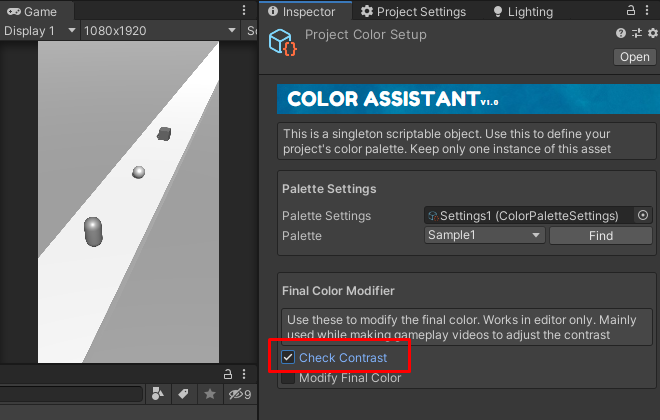This screenshot has height=420, width=660.
Task: Click the Check Contrast label
Action: coord(343,358)
